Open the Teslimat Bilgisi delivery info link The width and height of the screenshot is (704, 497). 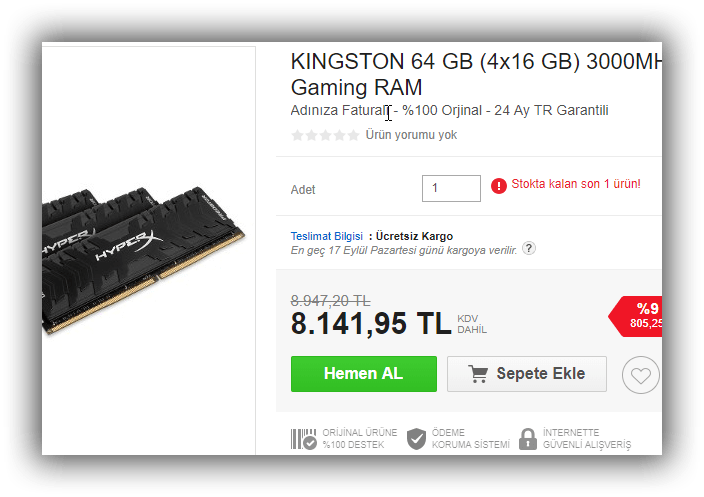[x=326, y=236]
